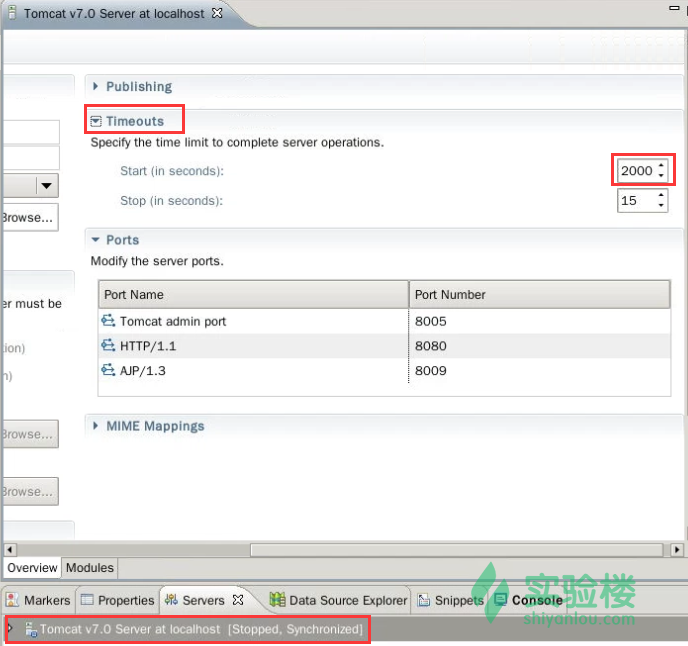Open the Console view tab
The image size is (688, 646).
point(528,600)
